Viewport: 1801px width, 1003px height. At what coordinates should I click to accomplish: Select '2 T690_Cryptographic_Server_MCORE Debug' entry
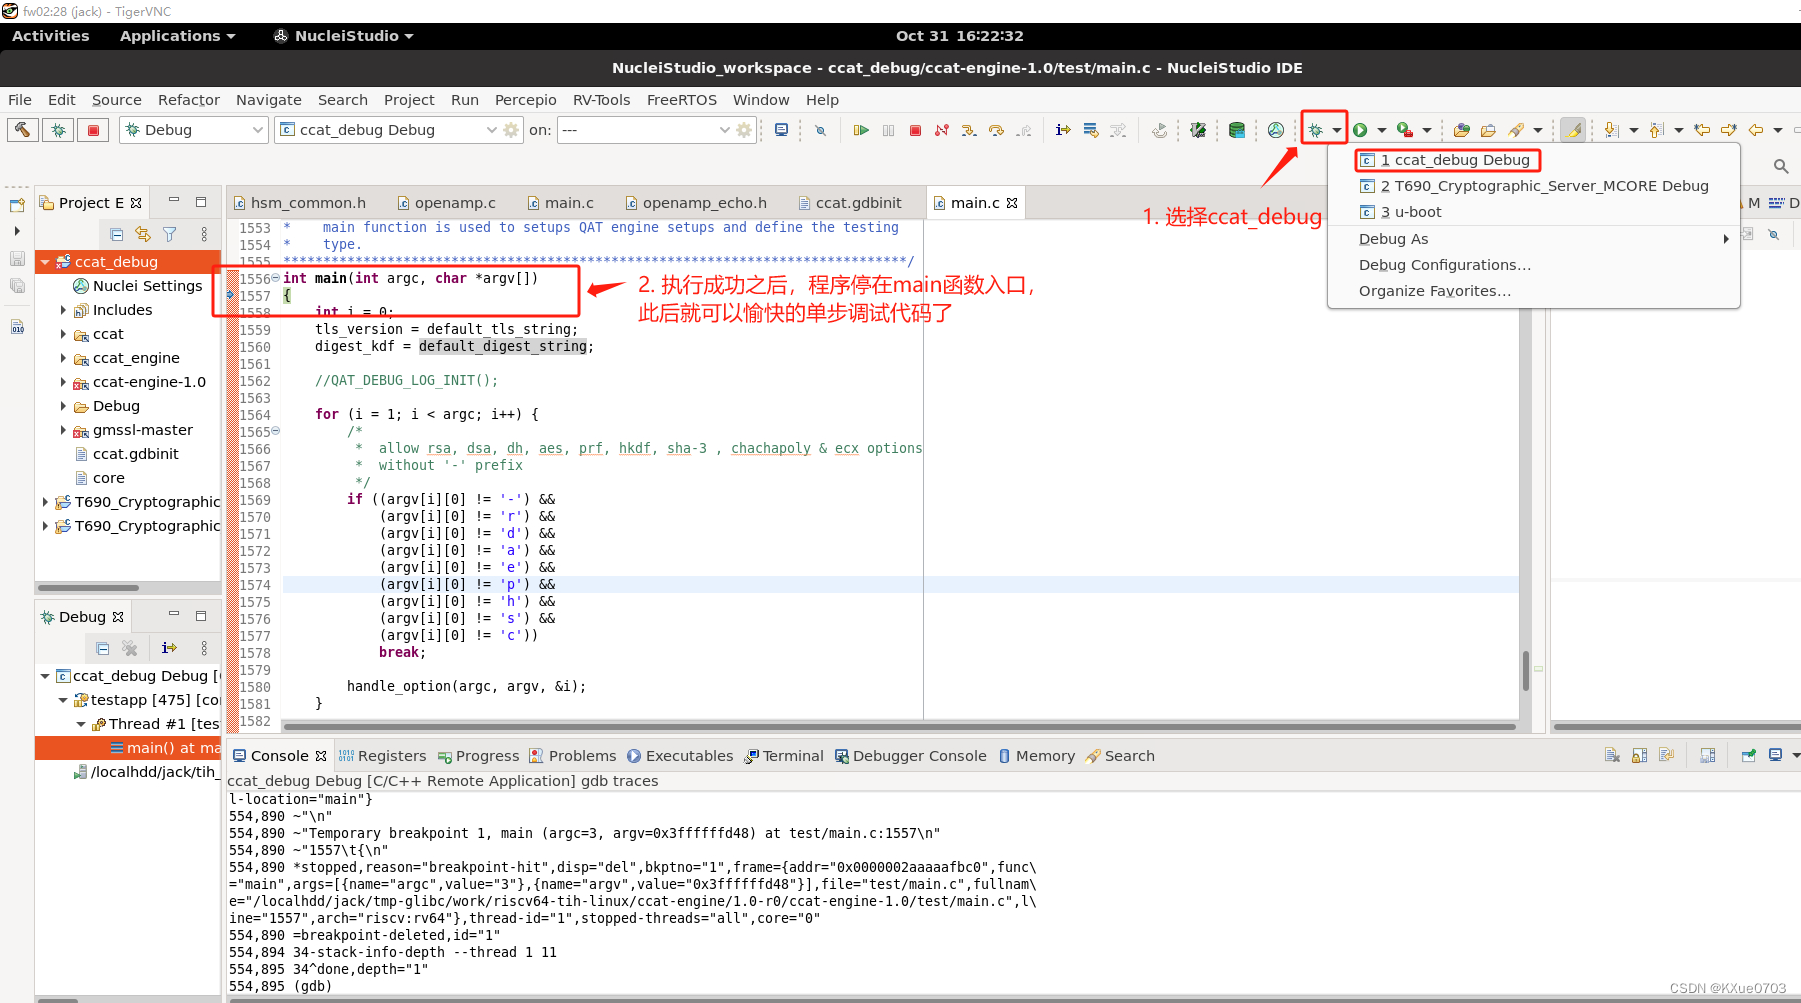pyautogui.click(x=1534, y=186)
